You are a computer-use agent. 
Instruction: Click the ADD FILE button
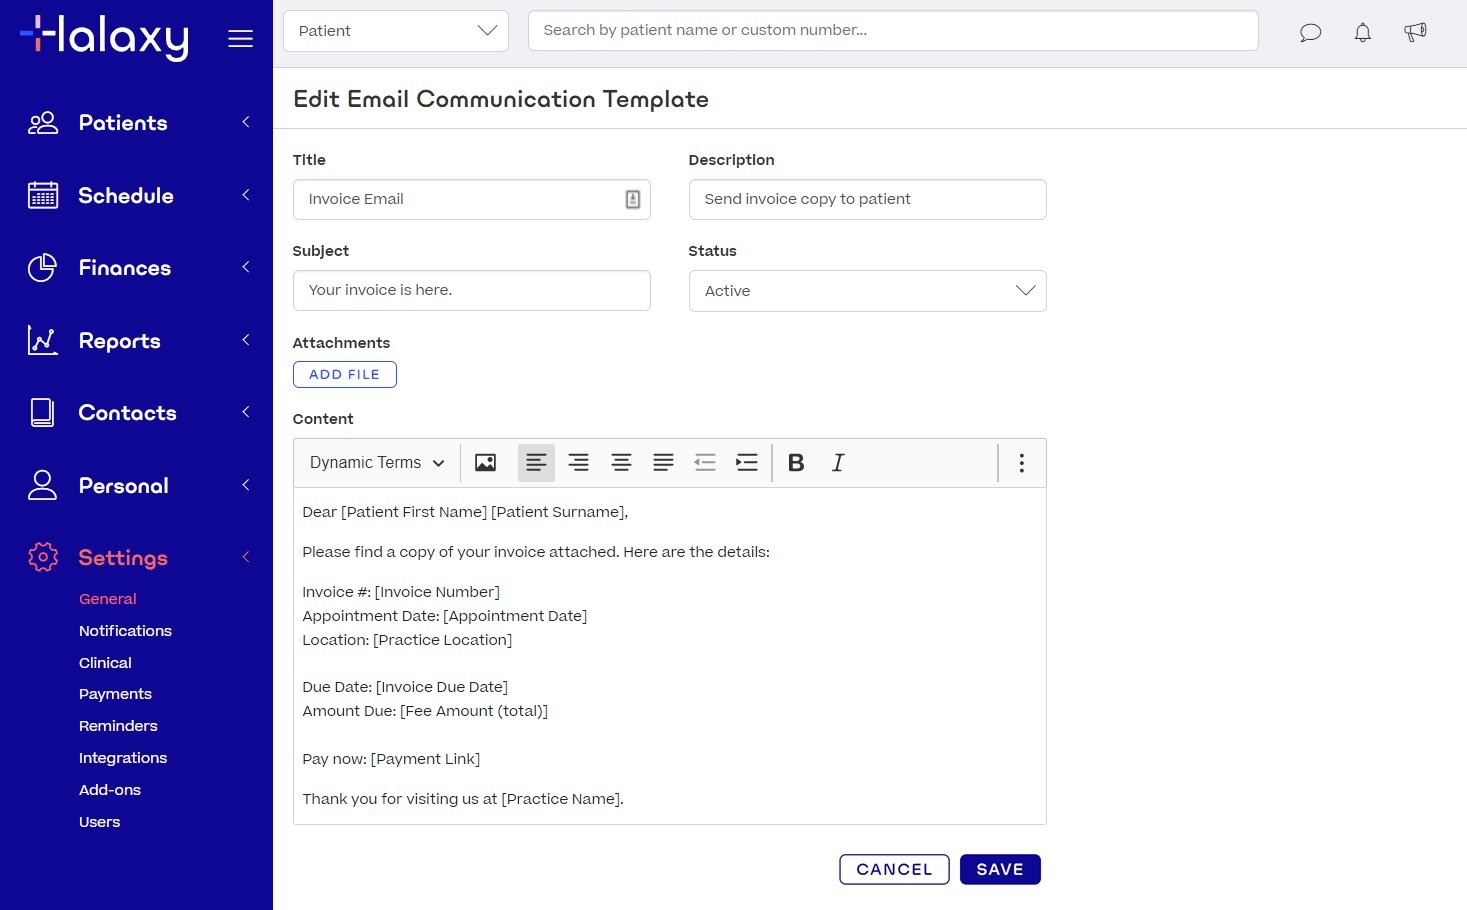(344, 375)
